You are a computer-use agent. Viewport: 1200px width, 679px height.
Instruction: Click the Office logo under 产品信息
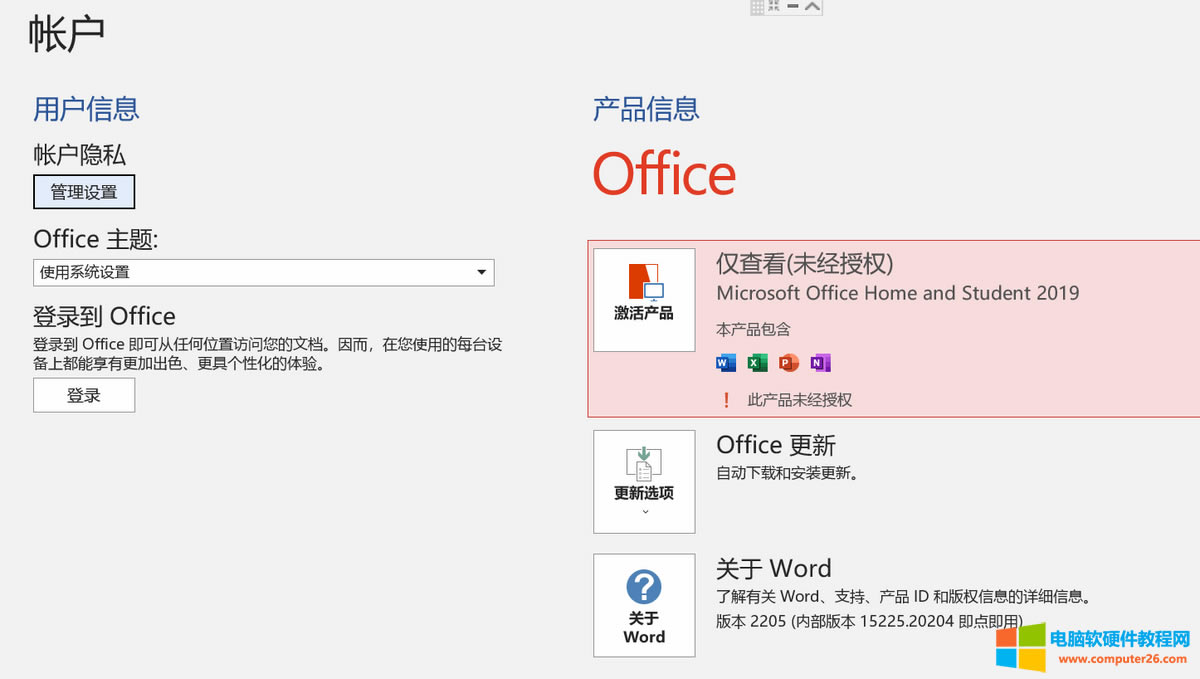663,173
